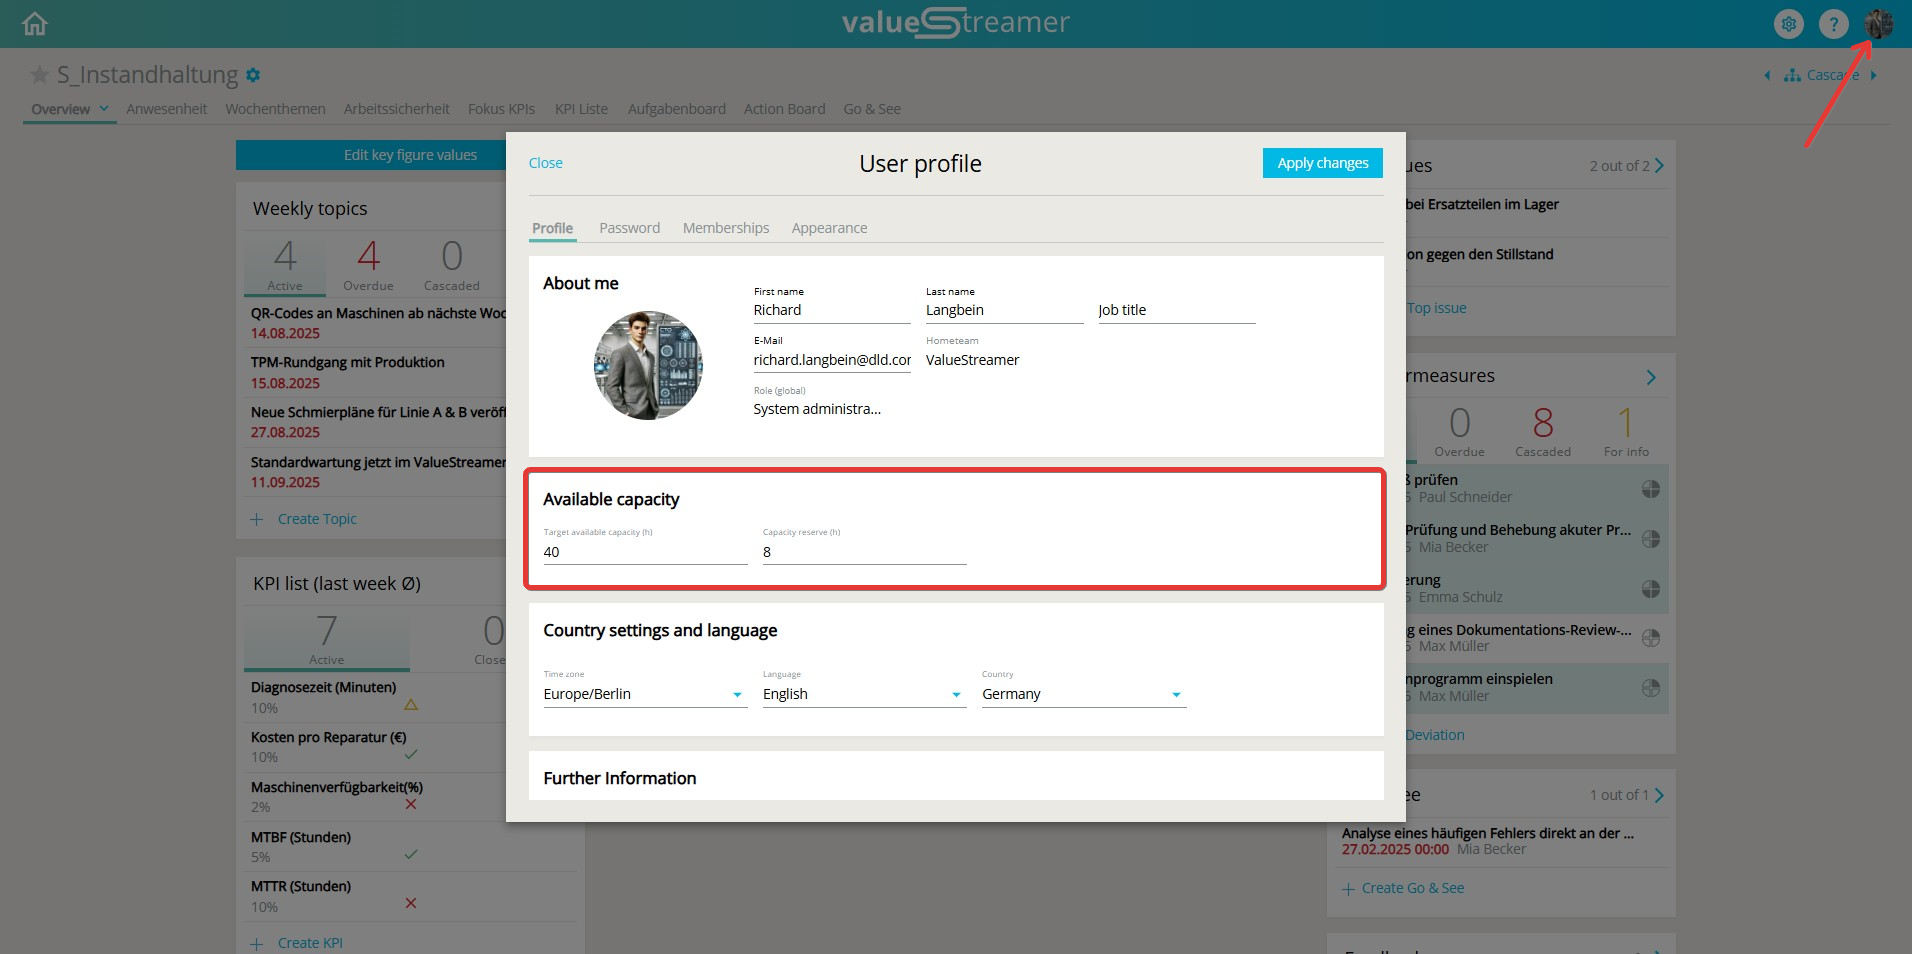Switch to the Appearance tab

pos(829,228)
